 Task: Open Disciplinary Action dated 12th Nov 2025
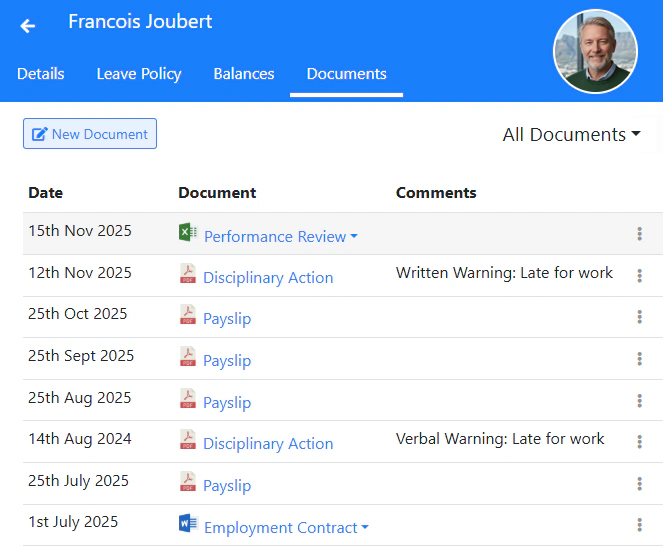(268, 277)
